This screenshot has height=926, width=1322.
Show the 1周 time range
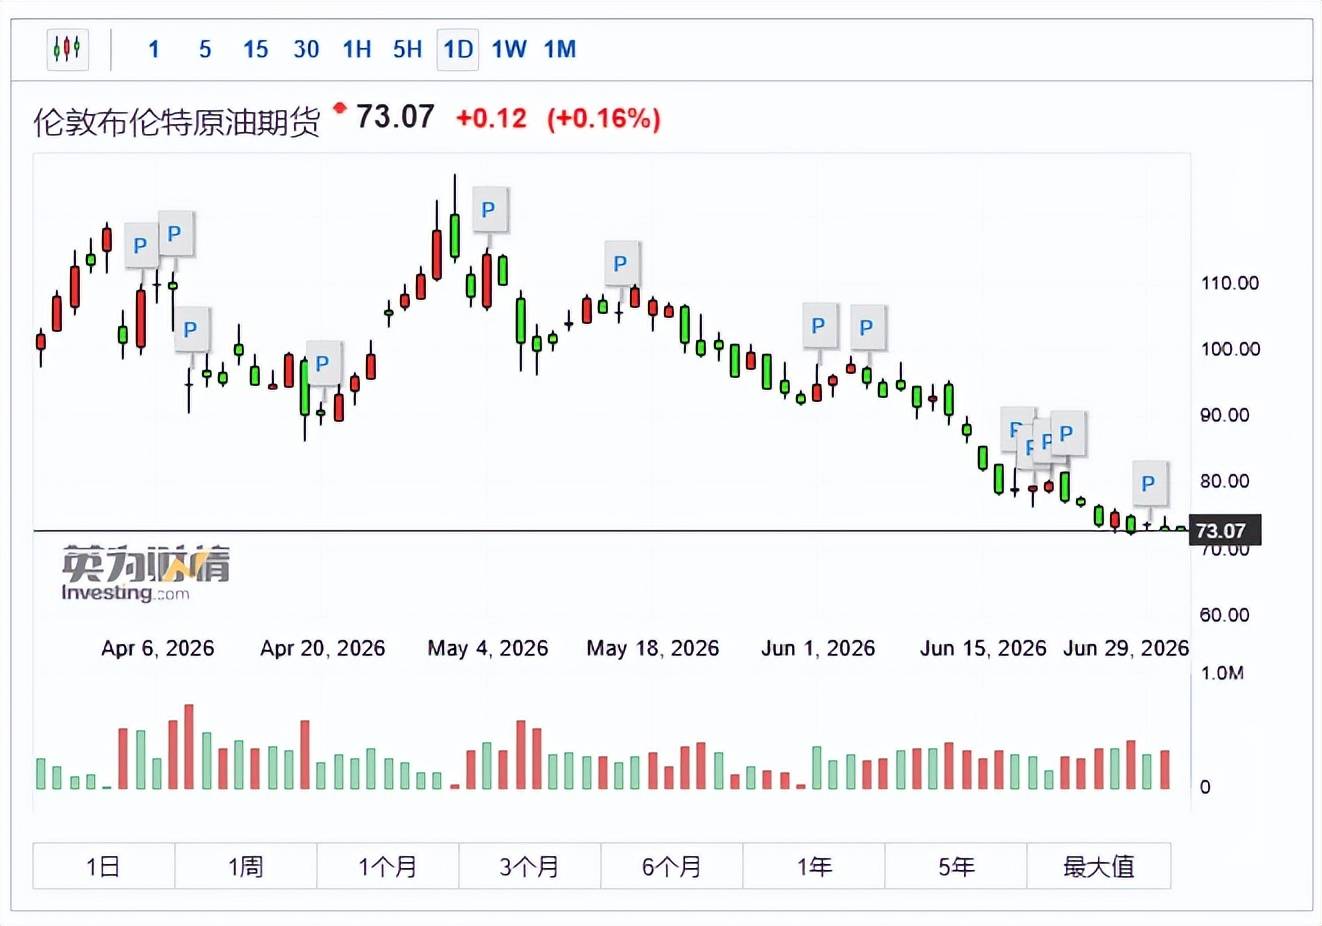246,866
